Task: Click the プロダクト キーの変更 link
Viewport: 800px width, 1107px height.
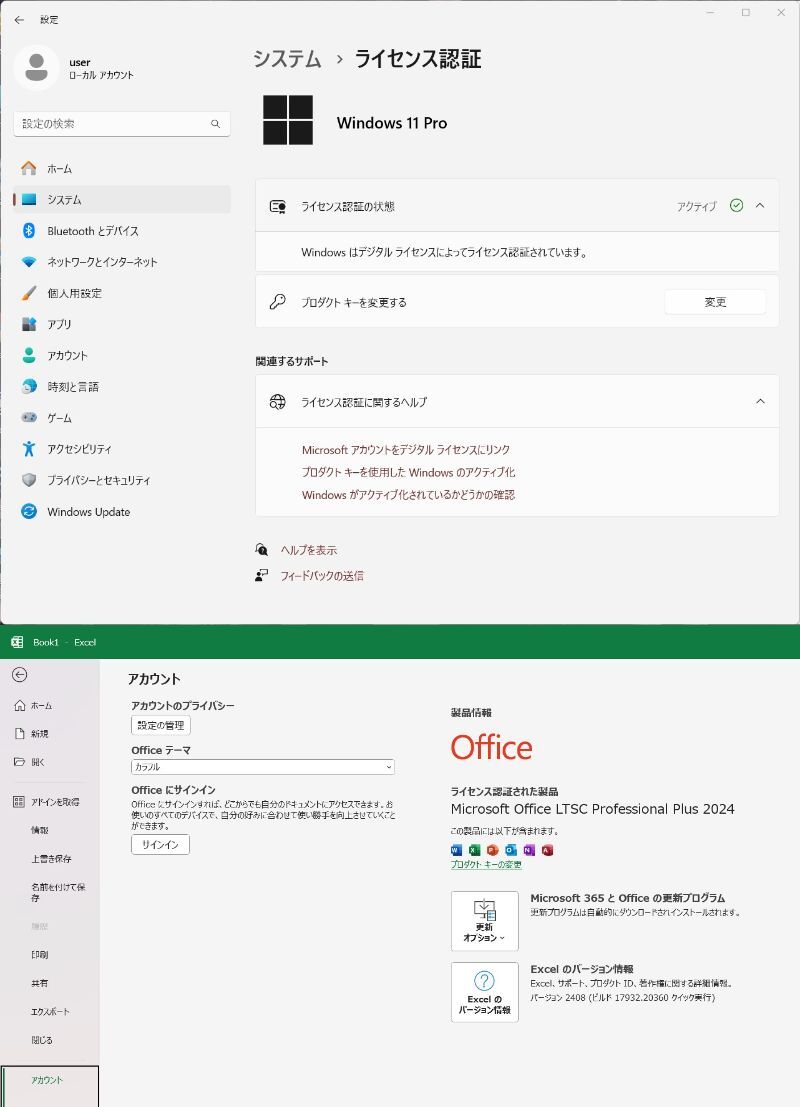Action: tap(486, 864)
